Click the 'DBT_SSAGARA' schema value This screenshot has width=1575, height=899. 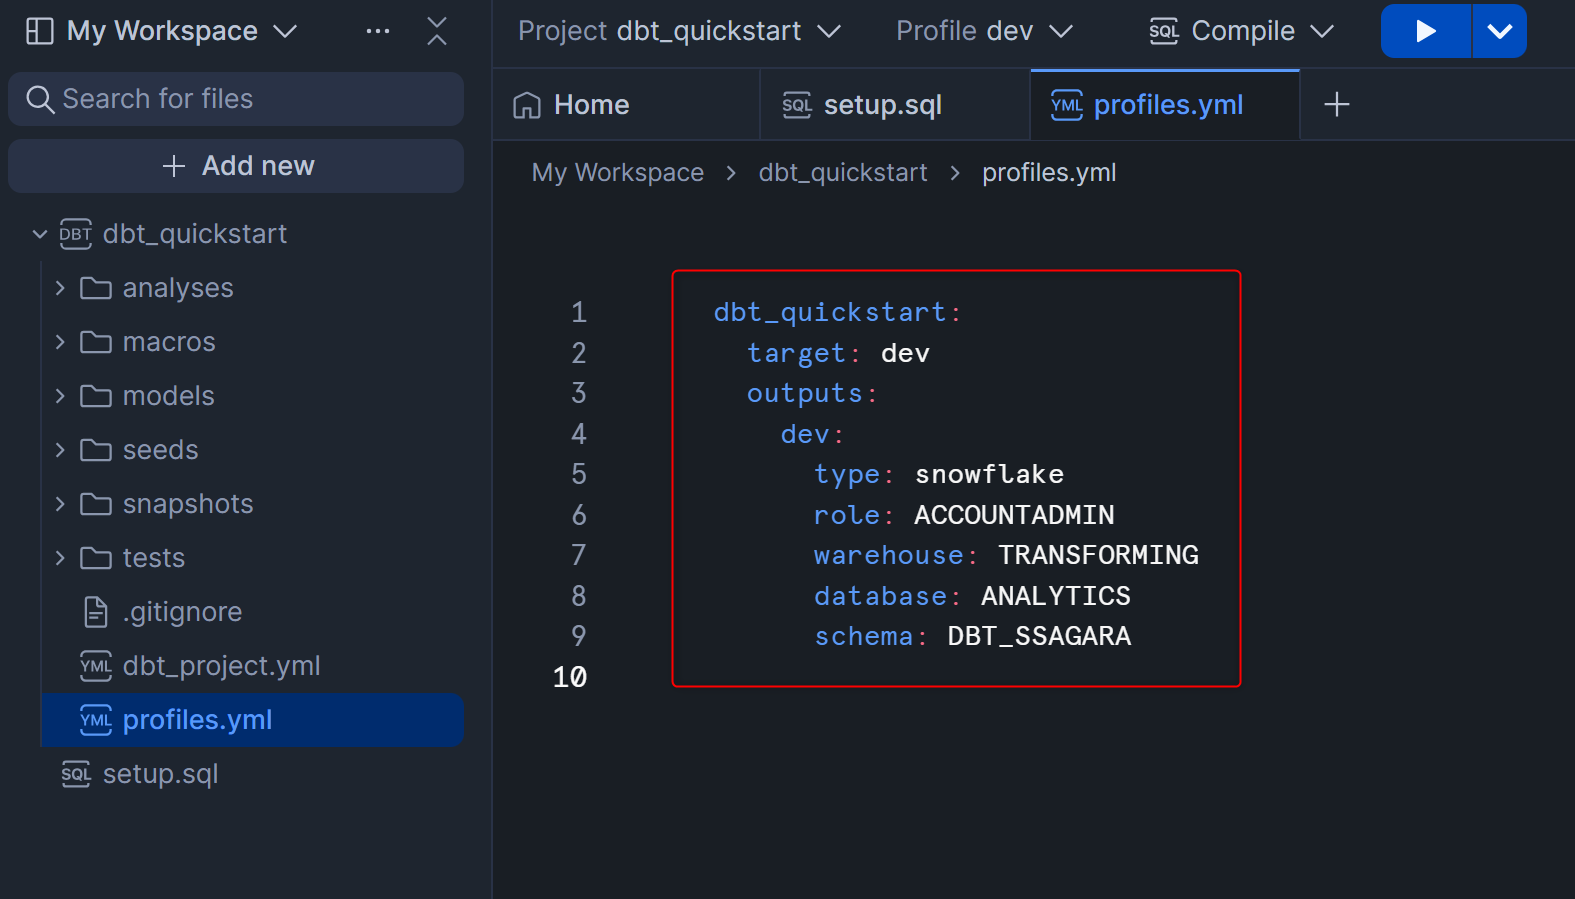click(1039, 636)
